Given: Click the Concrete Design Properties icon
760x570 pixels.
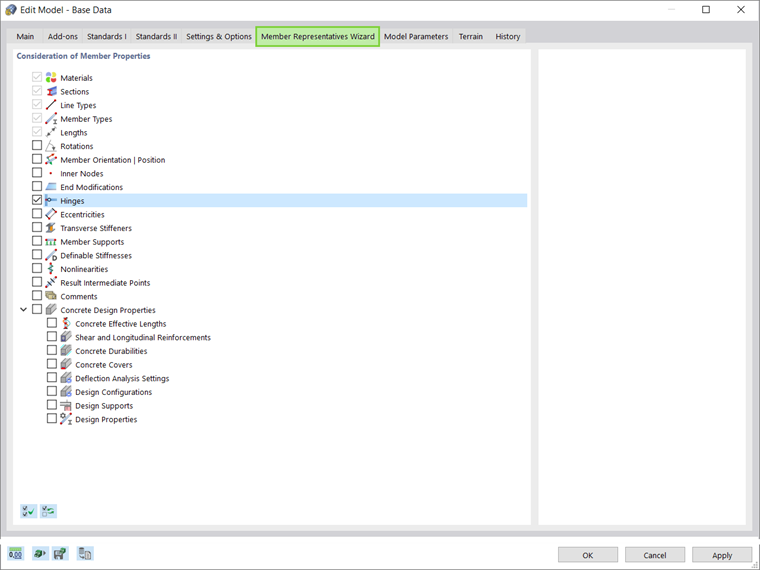Looking at the screenshot, I should [x=51, y=310].
